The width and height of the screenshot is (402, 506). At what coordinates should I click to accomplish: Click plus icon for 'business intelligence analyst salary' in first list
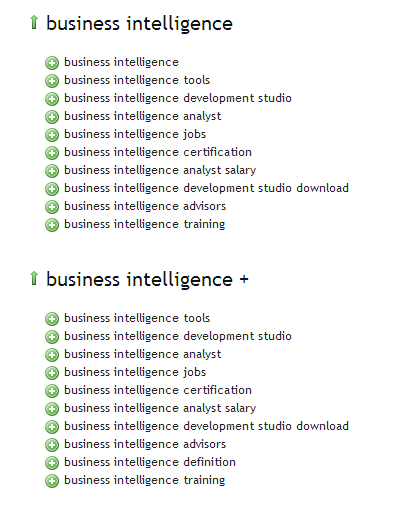52,171
